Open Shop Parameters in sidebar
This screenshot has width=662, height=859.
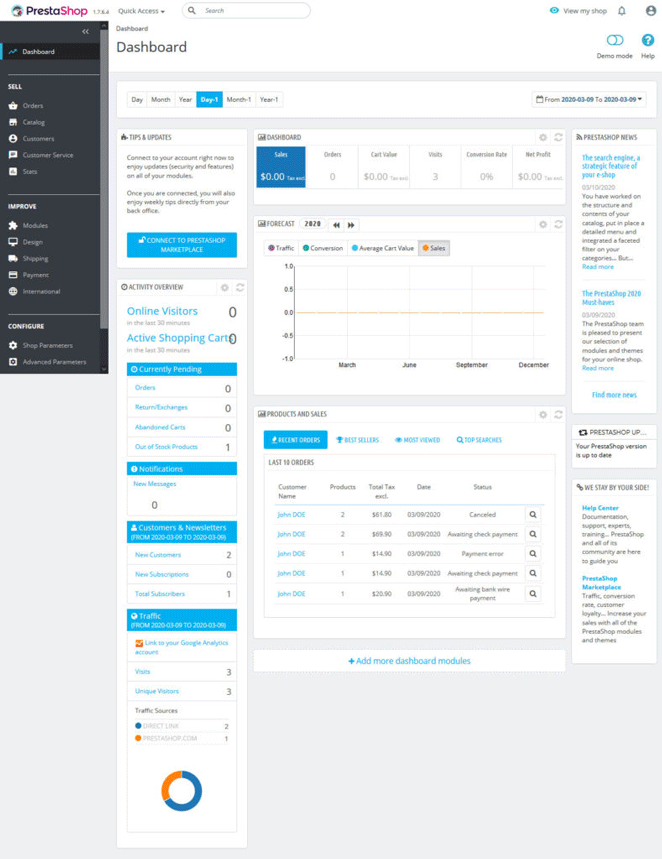[50, 345]
